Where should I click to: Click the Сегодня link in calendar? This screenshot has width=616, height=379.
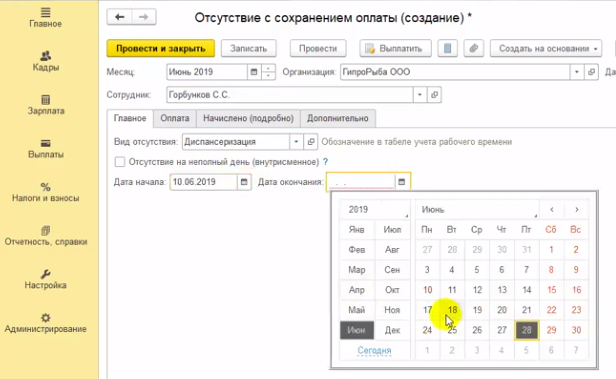pos(374,350)
